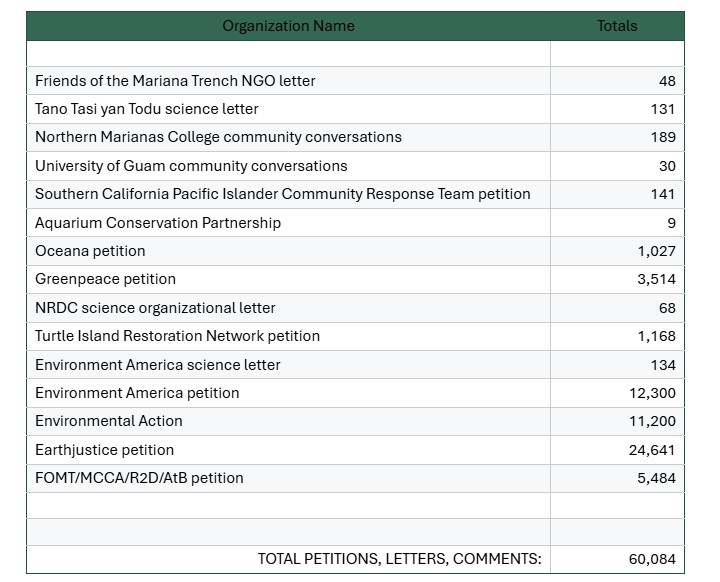Click the Oceana petition cell
Image resolution: width=720 pixels, height=582 pixels.
coord(90,251)
